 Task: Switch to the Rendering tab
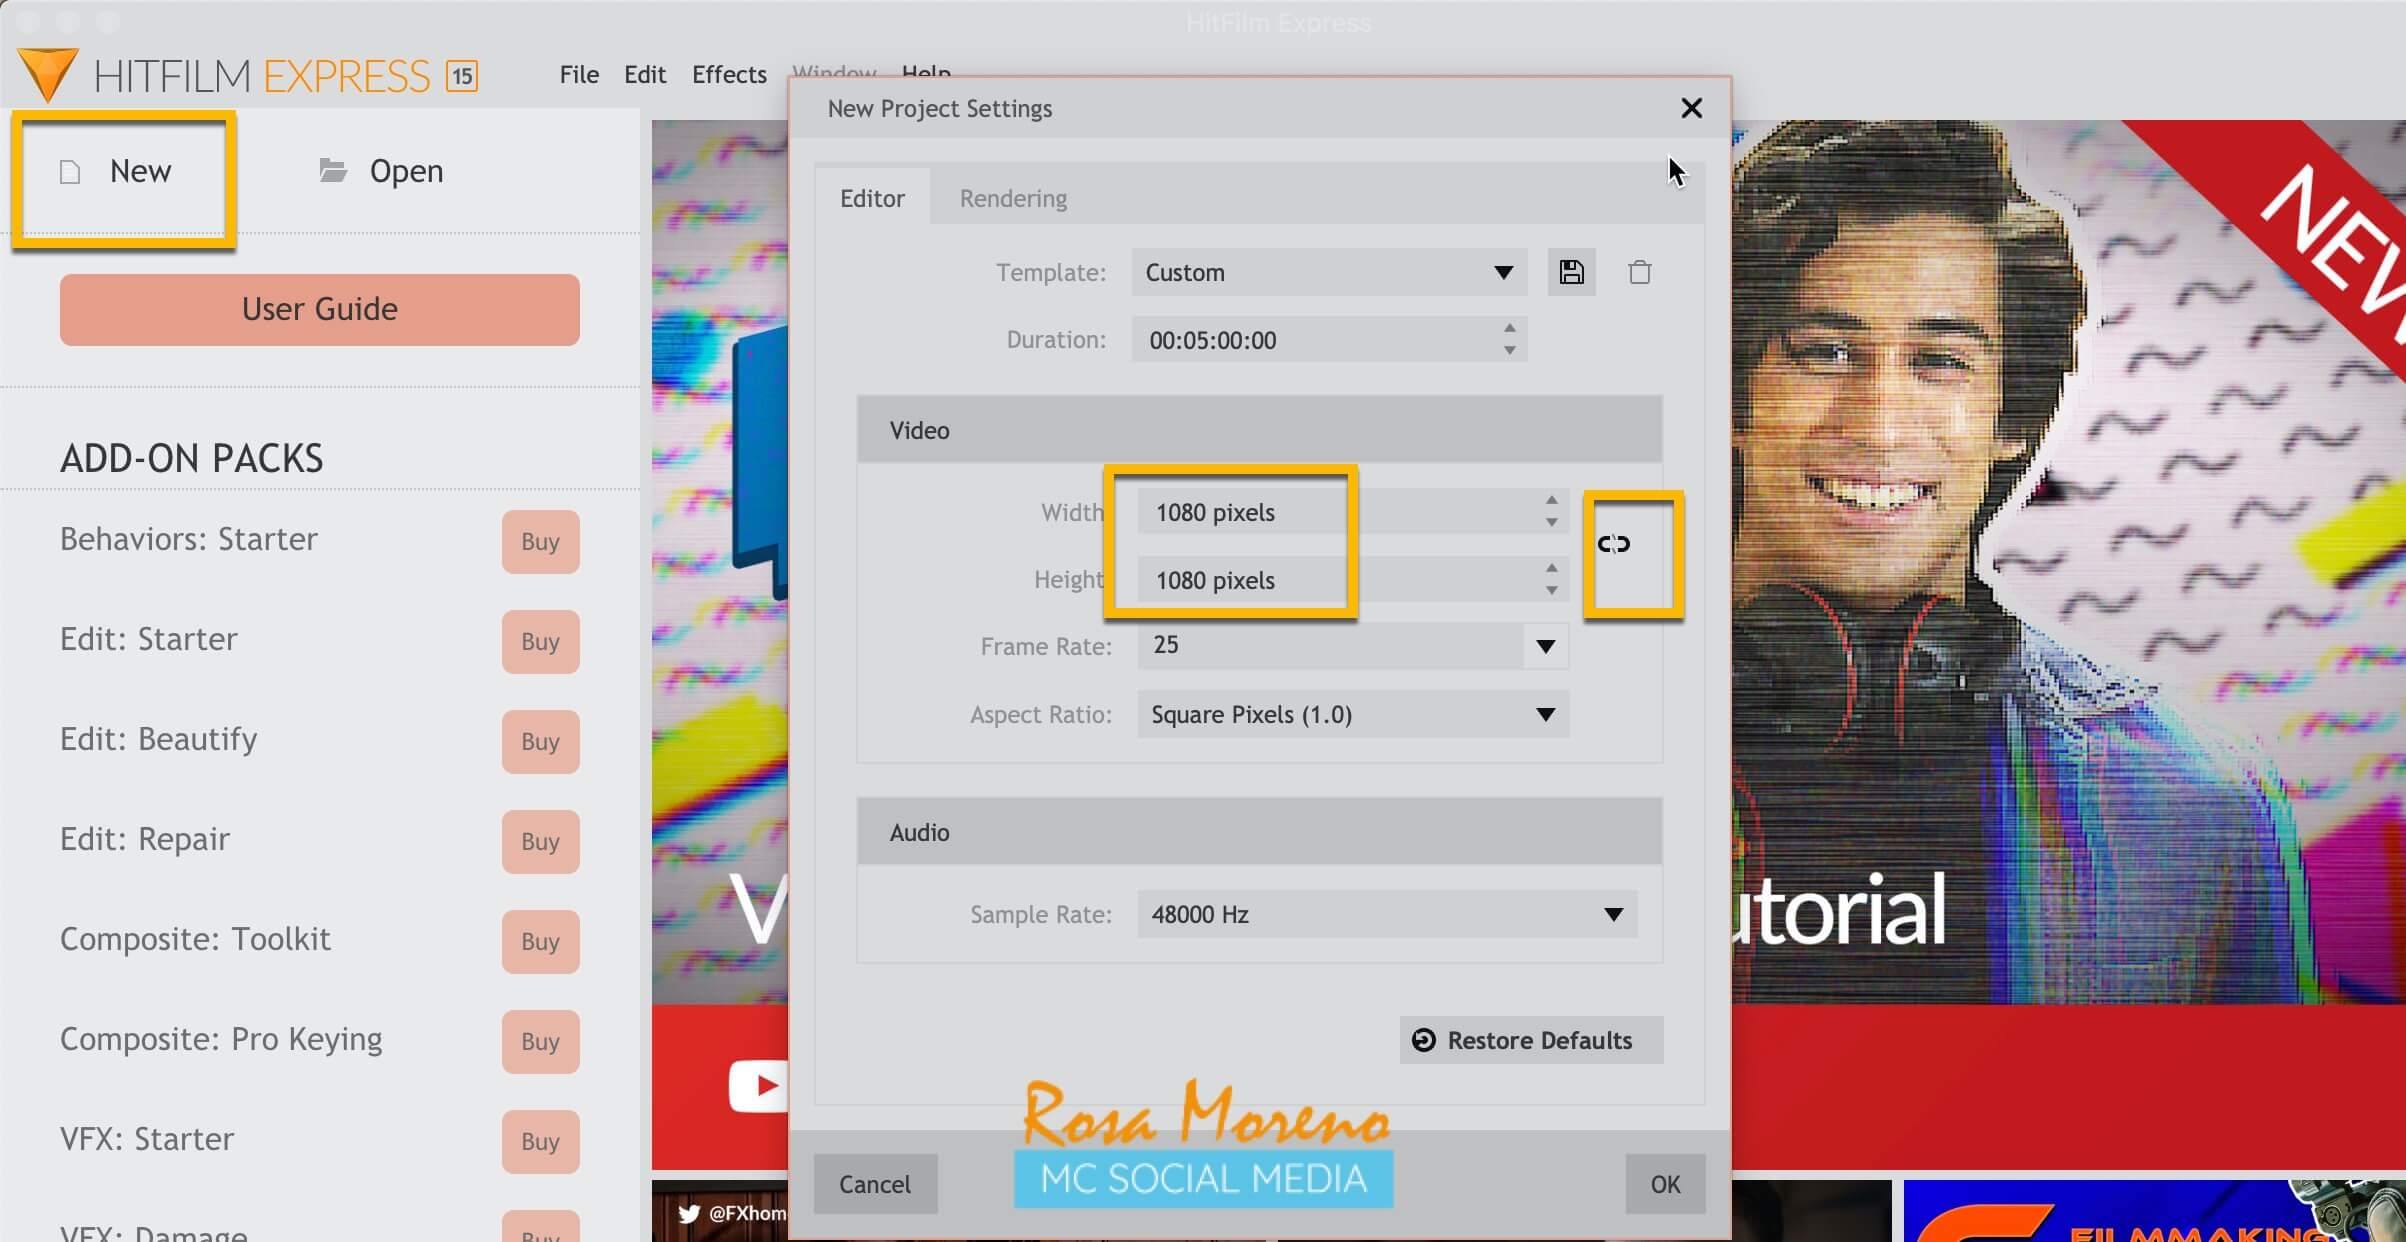pos(1013,198)
